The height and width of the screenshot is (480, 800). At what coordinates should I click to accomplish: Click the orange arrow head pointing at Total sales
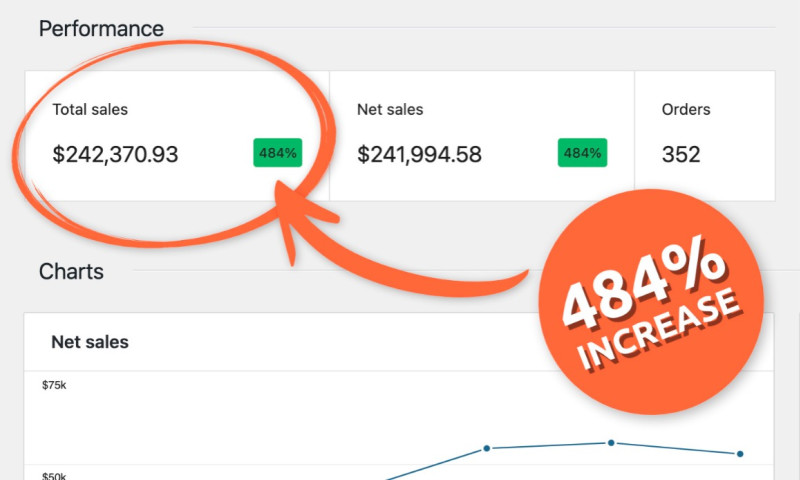coord(290,217)
